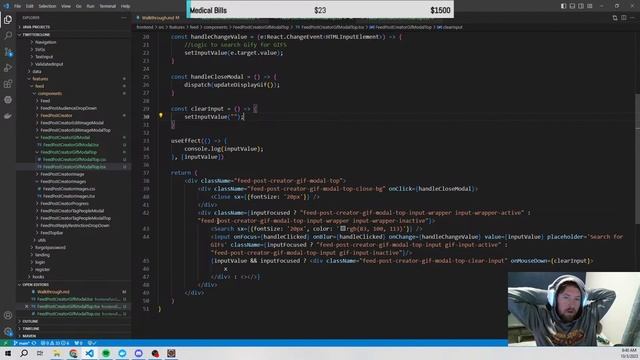The image size is (640, 360).
Task: Open the Manage gear at activity bar bottom
Action: click(8, 331)
